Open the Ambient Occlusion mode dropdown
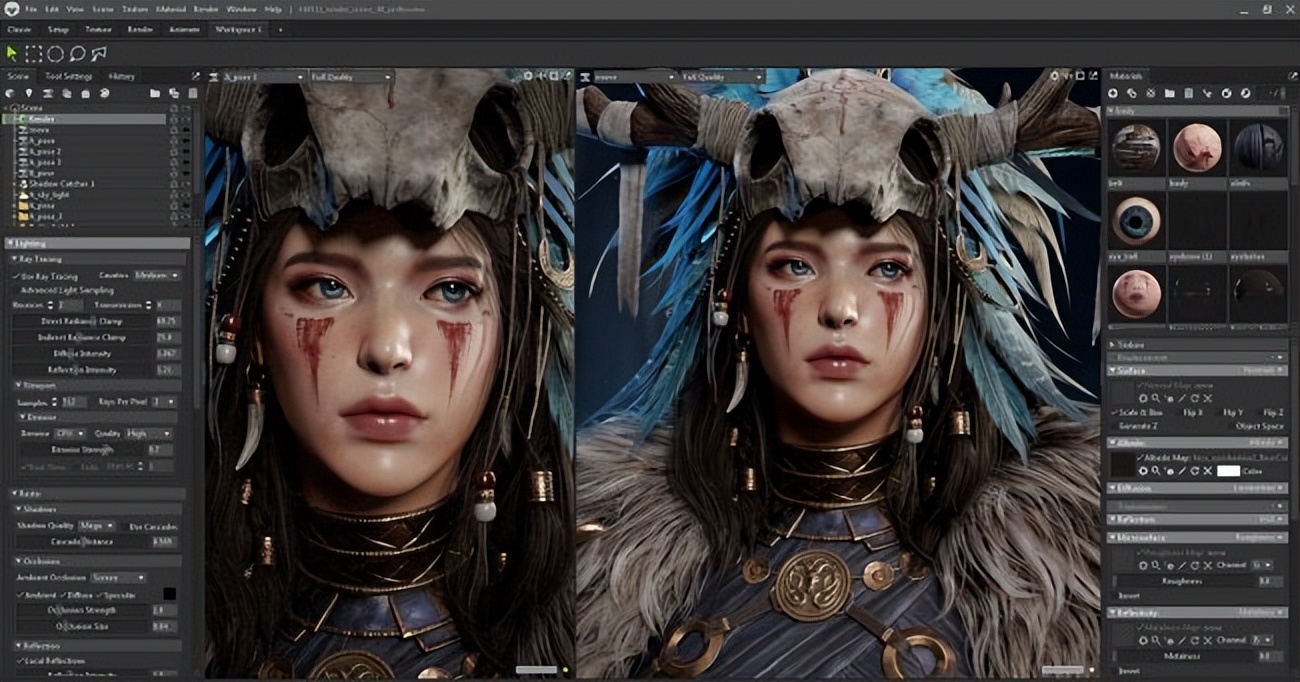This screenshot has width=1300, height=682. point(117,578)
